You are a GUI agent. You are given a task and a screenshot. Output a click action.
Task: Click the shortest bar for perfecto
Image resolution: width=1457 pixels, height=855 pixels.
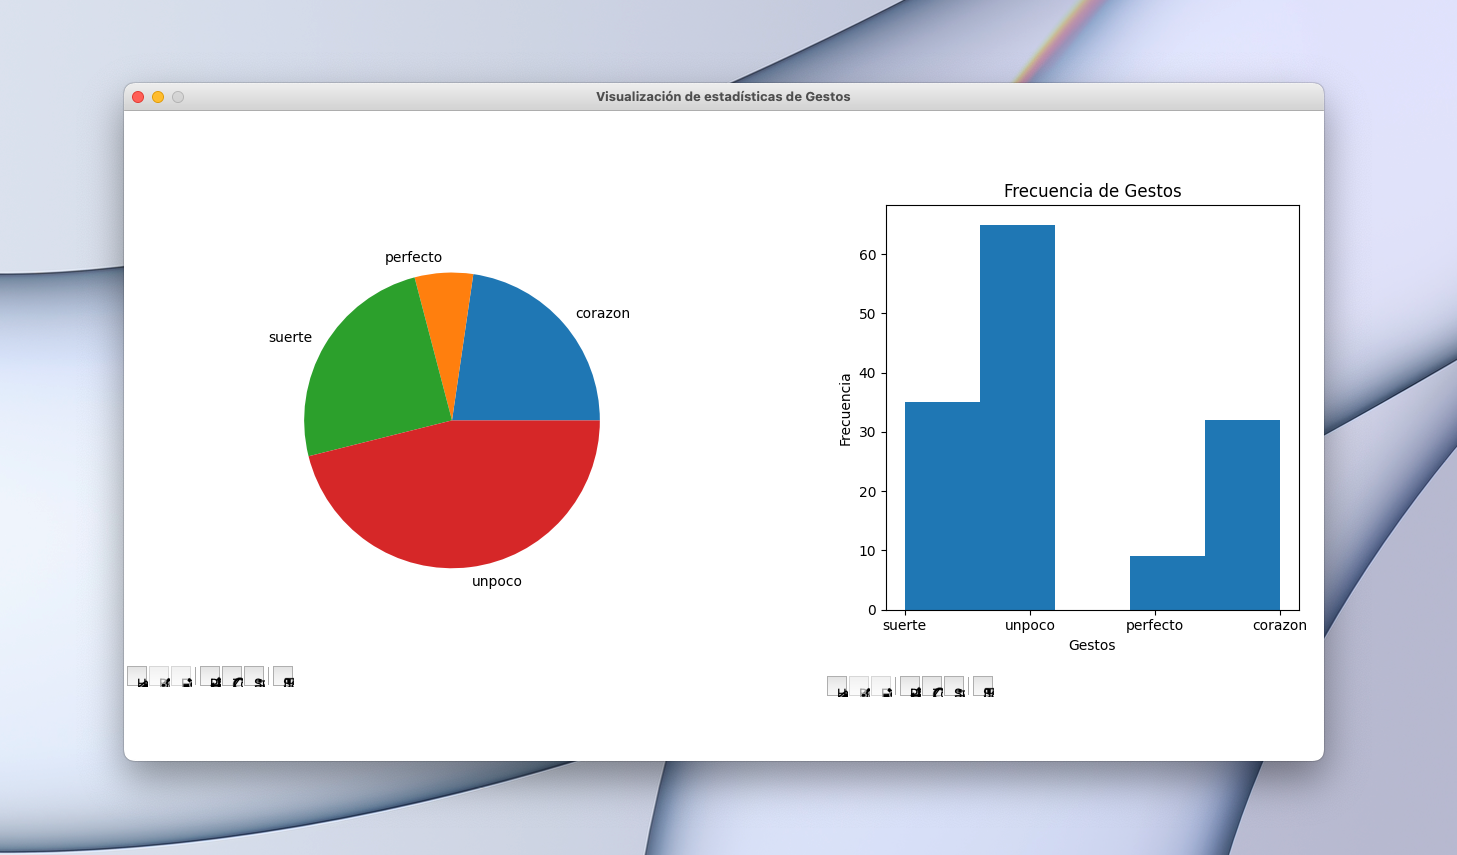(x=1167, y=583)
